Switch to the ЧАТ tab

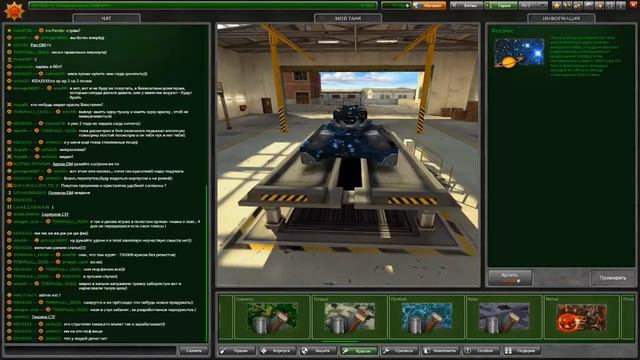[107, 18]
